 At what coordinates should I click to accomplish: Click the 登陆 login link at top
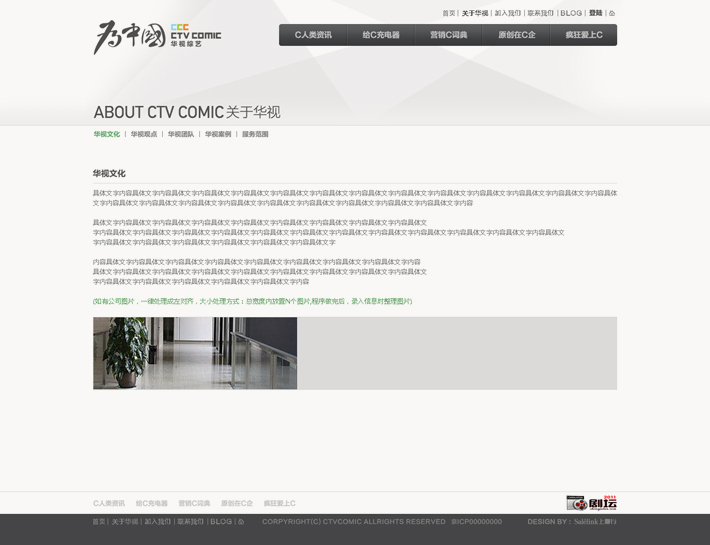[x=596, y=14]
